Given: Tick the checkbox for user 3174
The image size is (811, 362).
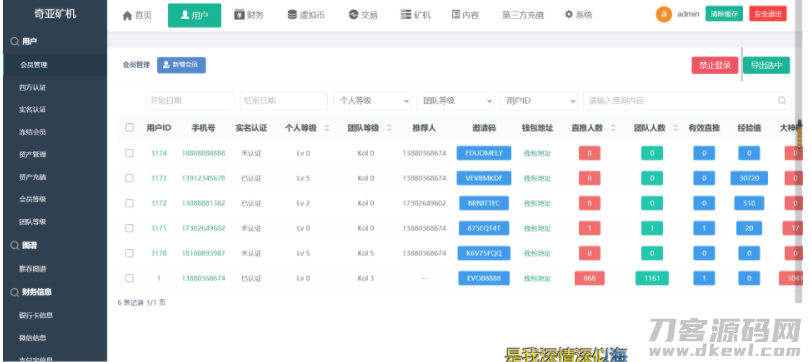Looking at the screenshot, I should [129, 153].
